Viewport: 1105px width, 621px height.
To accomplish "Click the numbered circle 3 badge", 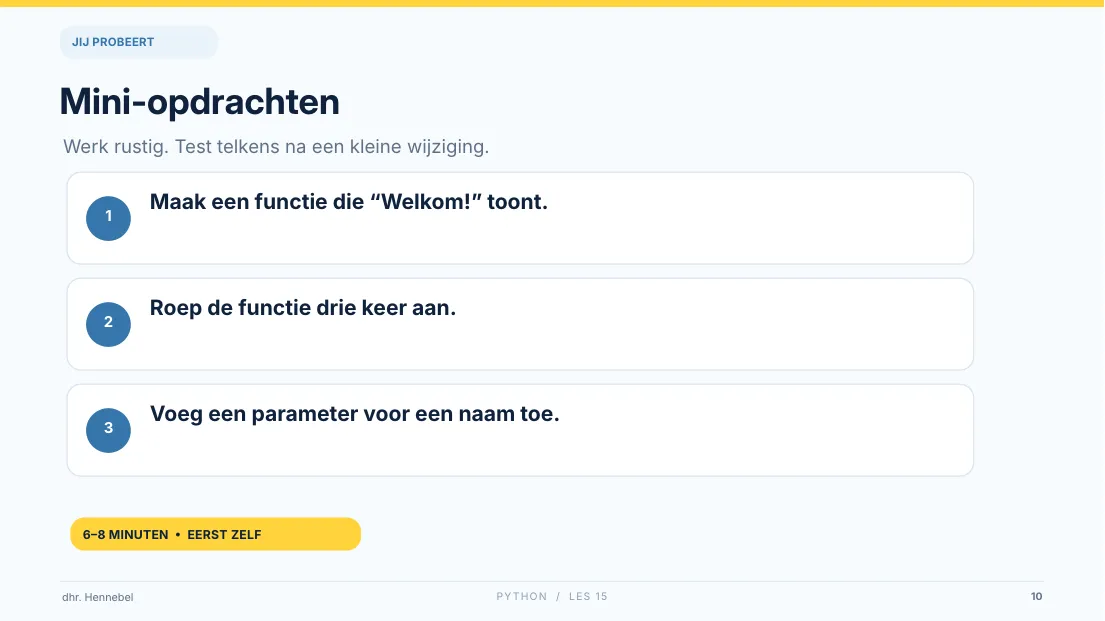I will click(109, 430).
